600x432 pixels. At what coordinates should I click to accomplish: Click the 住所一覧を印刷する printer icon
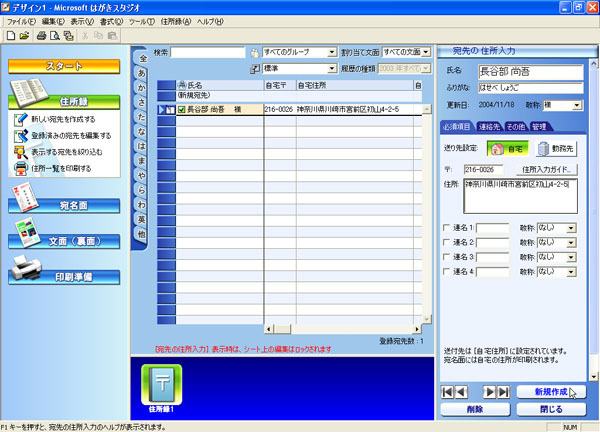[x=21, y=168]
